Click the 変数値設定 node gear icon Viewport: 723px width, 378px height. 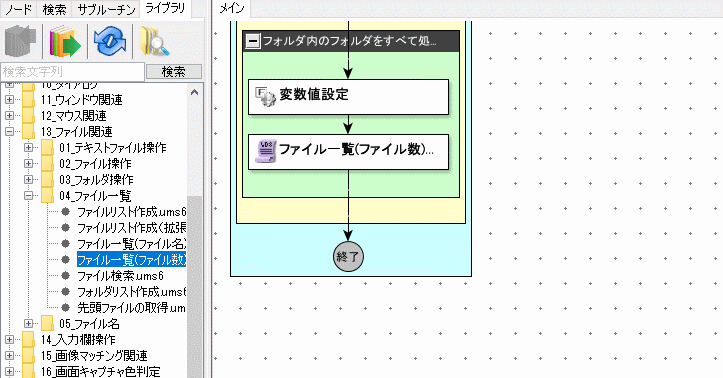click(265, 96)
